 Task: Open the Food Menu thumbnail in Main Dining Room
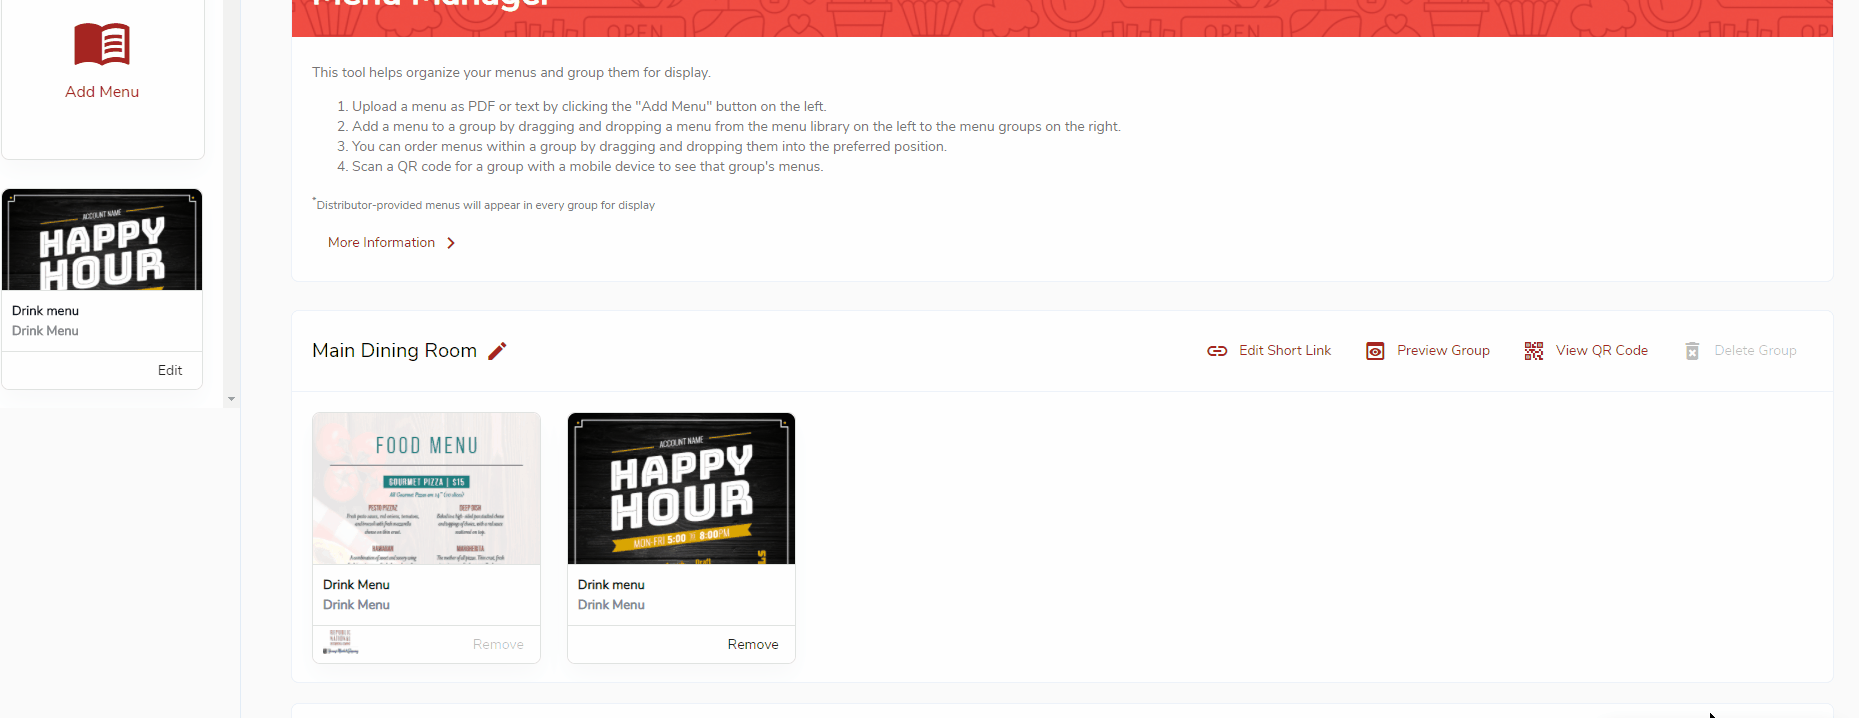pos(426,489)
